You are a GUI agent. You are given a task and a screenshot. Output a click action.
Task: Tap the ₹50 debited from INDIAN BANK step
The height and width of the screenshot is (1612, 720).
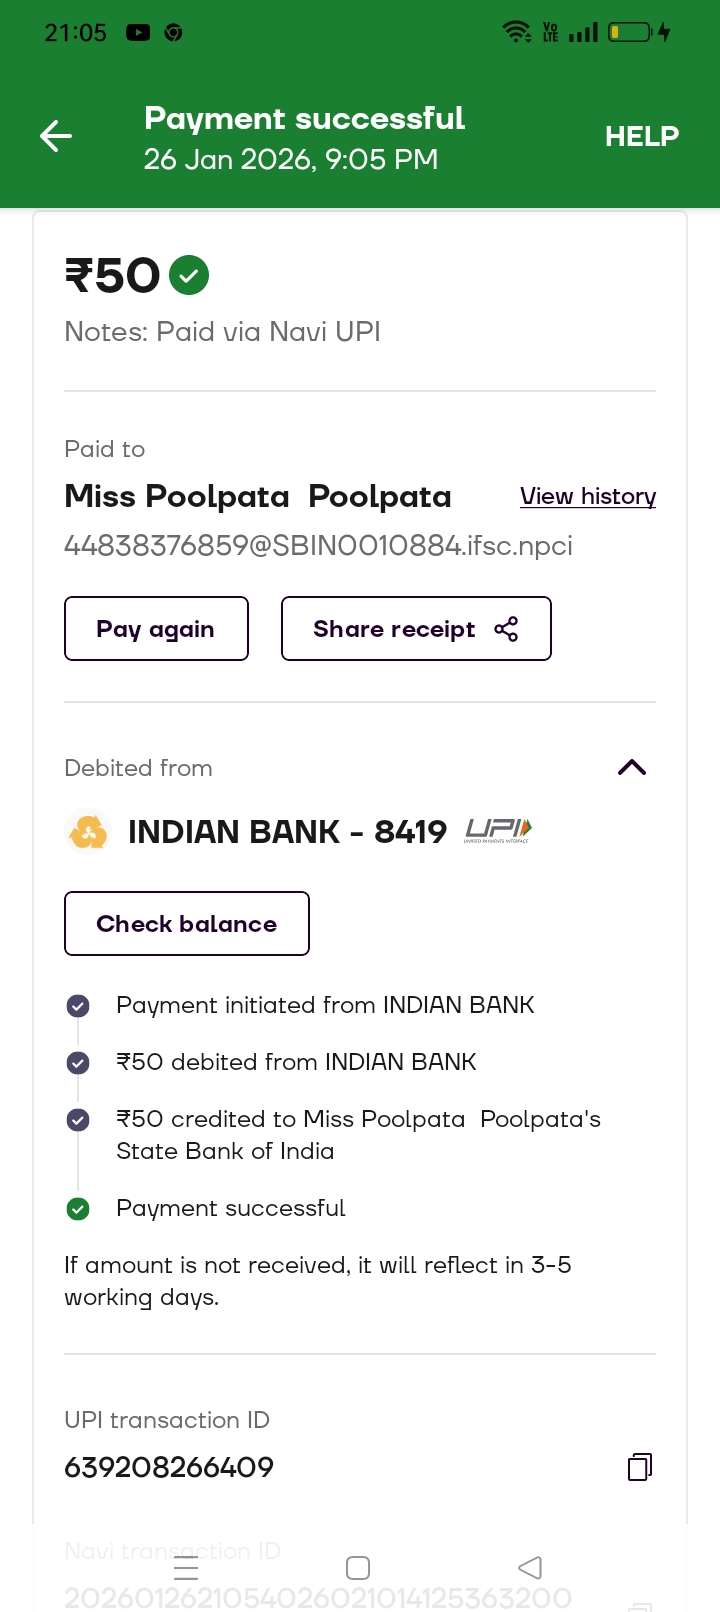(296, 1062)
